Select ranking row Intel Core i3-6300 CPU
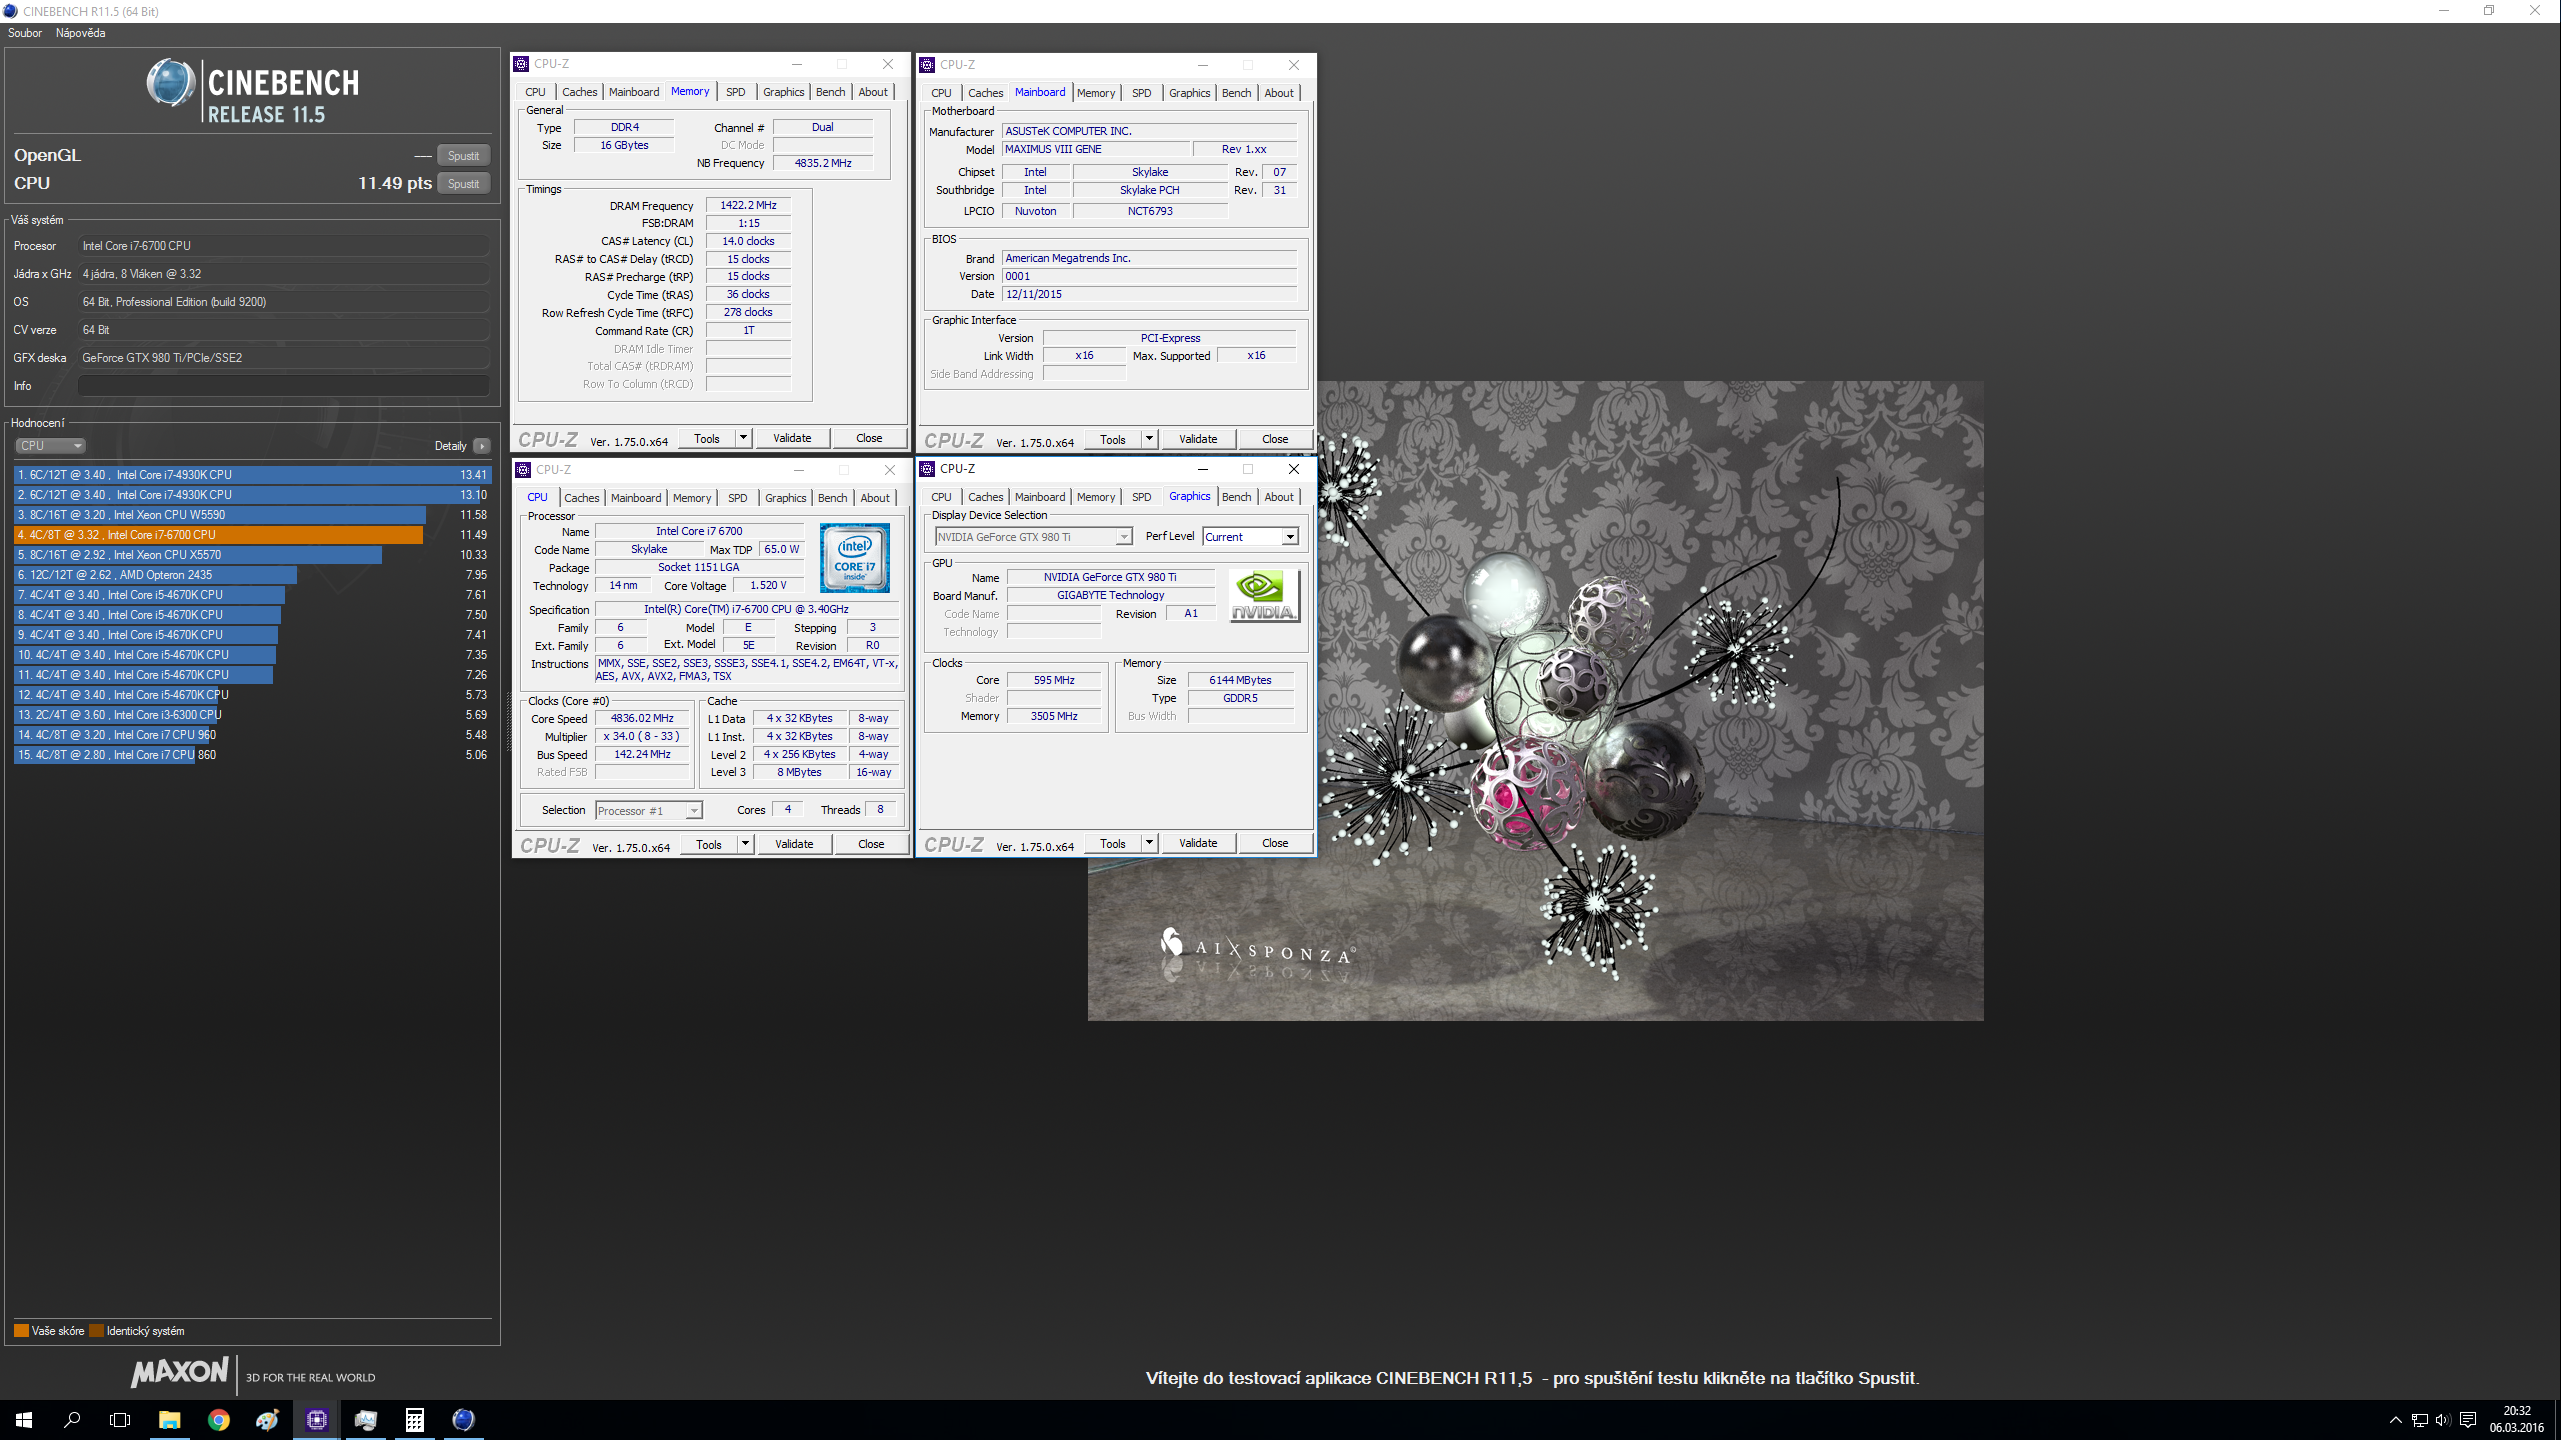The width and height of the screenshot is (2561, 1440). click(x=252, y=715)
